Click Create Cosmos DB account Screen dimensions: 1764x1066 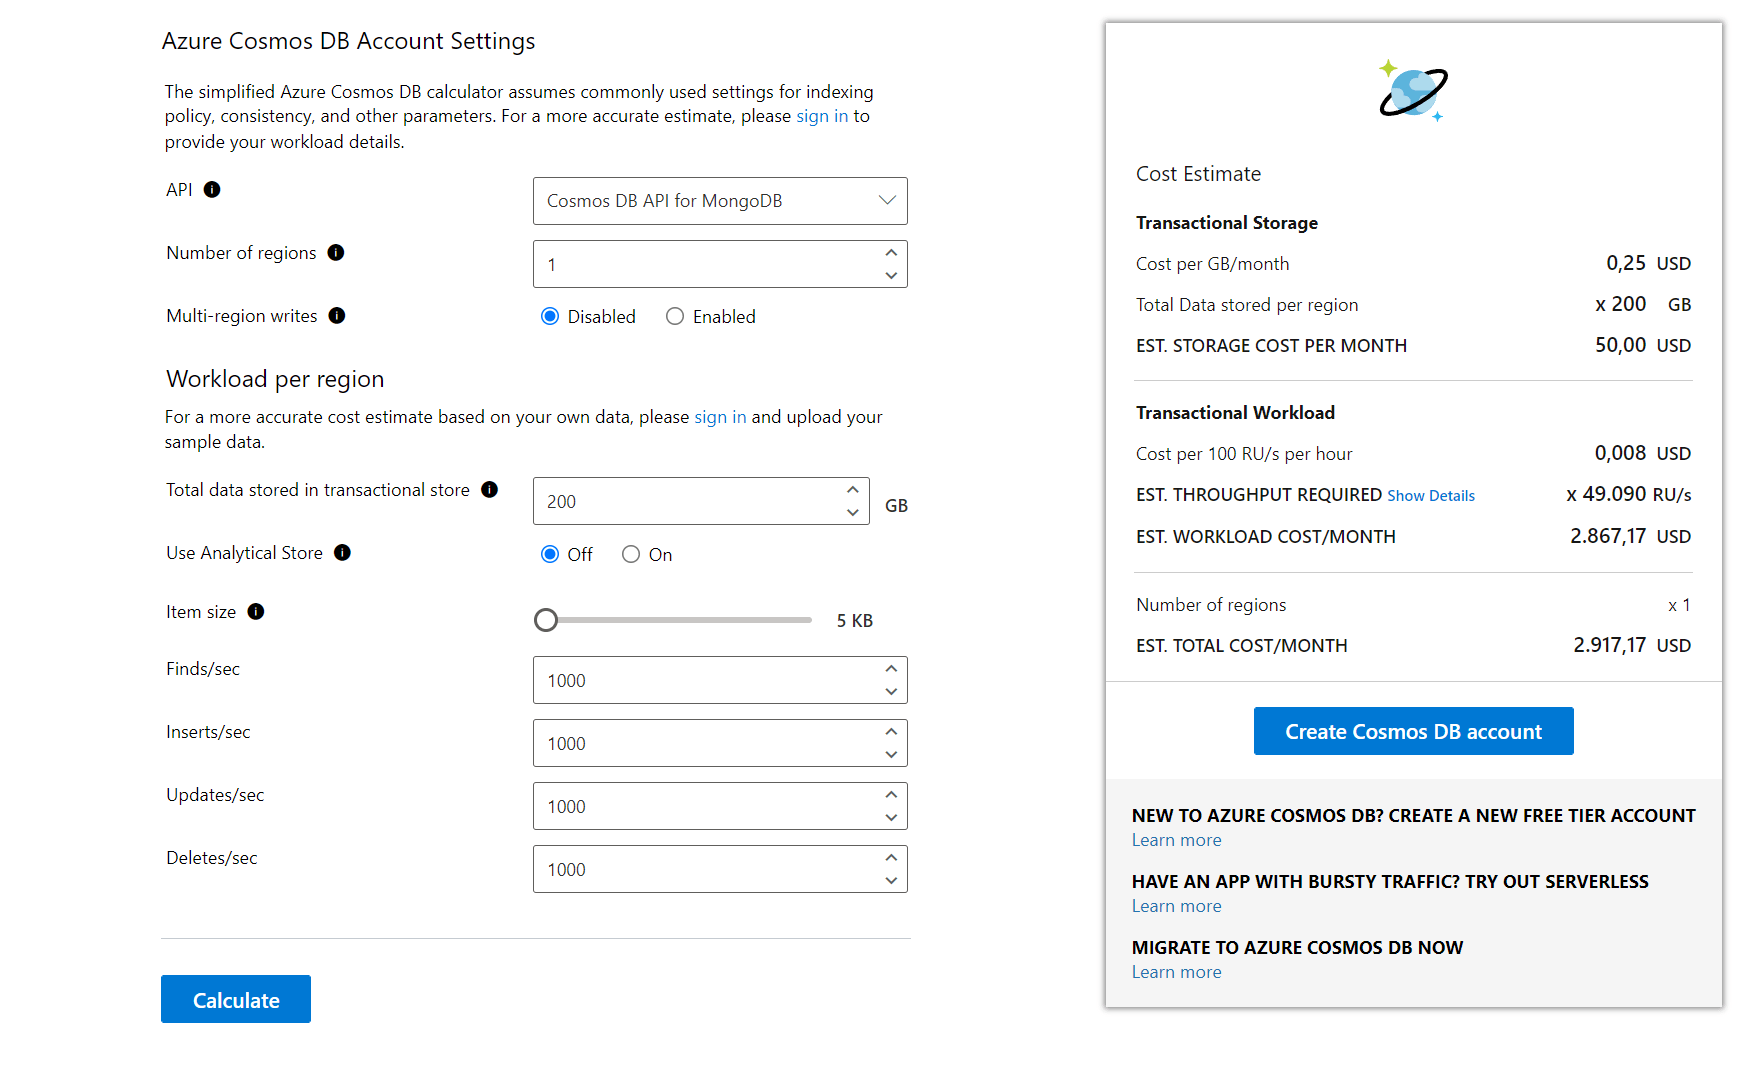(x=1413, y=731)
